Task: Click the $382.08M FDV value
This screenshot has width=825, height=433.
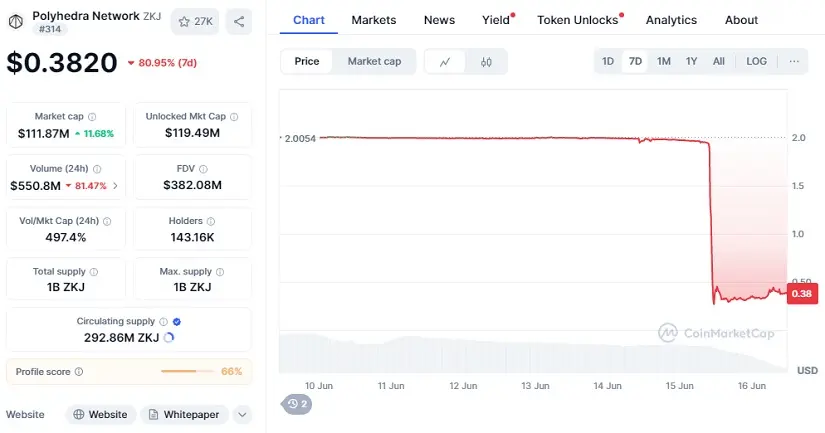Action: coord(193,185)
